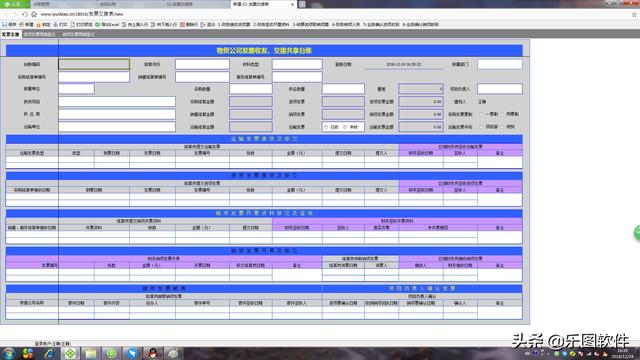Select the 两票制 radio option

coord(502,114)
